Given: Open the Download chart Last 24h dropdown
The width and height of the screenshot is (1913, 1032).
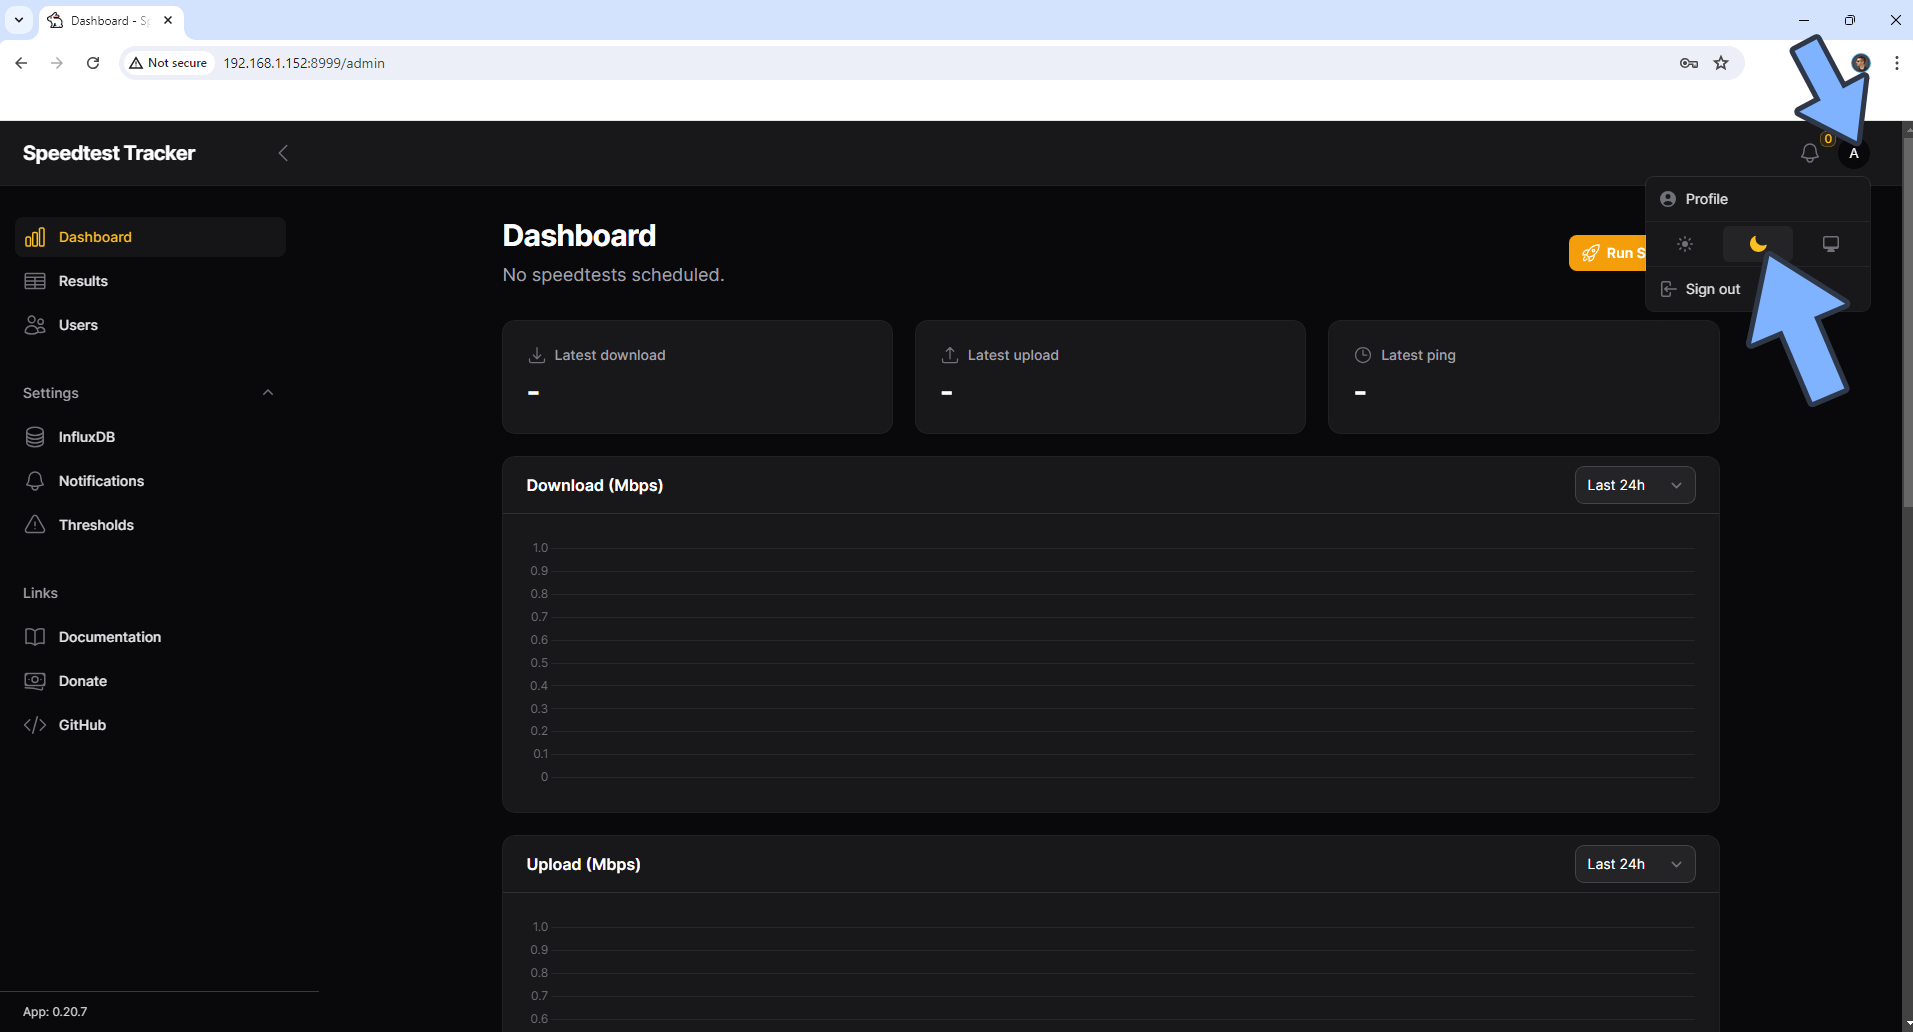Looking at the screenshot, I should 1635,485.
